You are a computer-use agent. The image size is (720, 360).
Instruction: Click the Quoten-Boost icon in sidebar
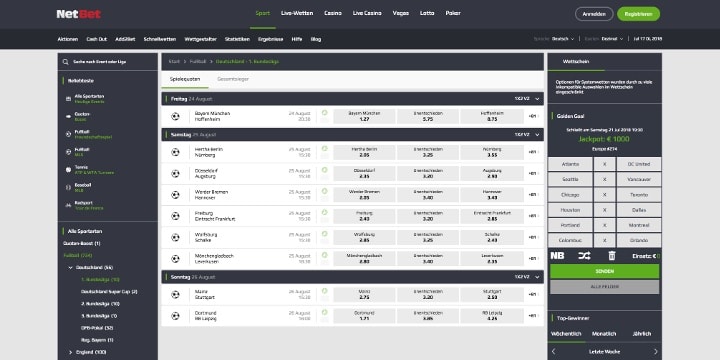point(68,116)
